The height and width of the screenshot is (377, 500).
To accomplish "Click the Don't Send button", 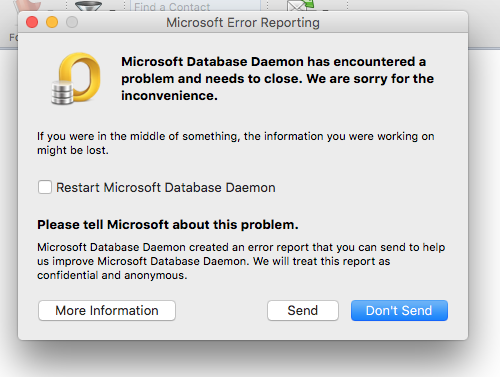I will 399,310.
